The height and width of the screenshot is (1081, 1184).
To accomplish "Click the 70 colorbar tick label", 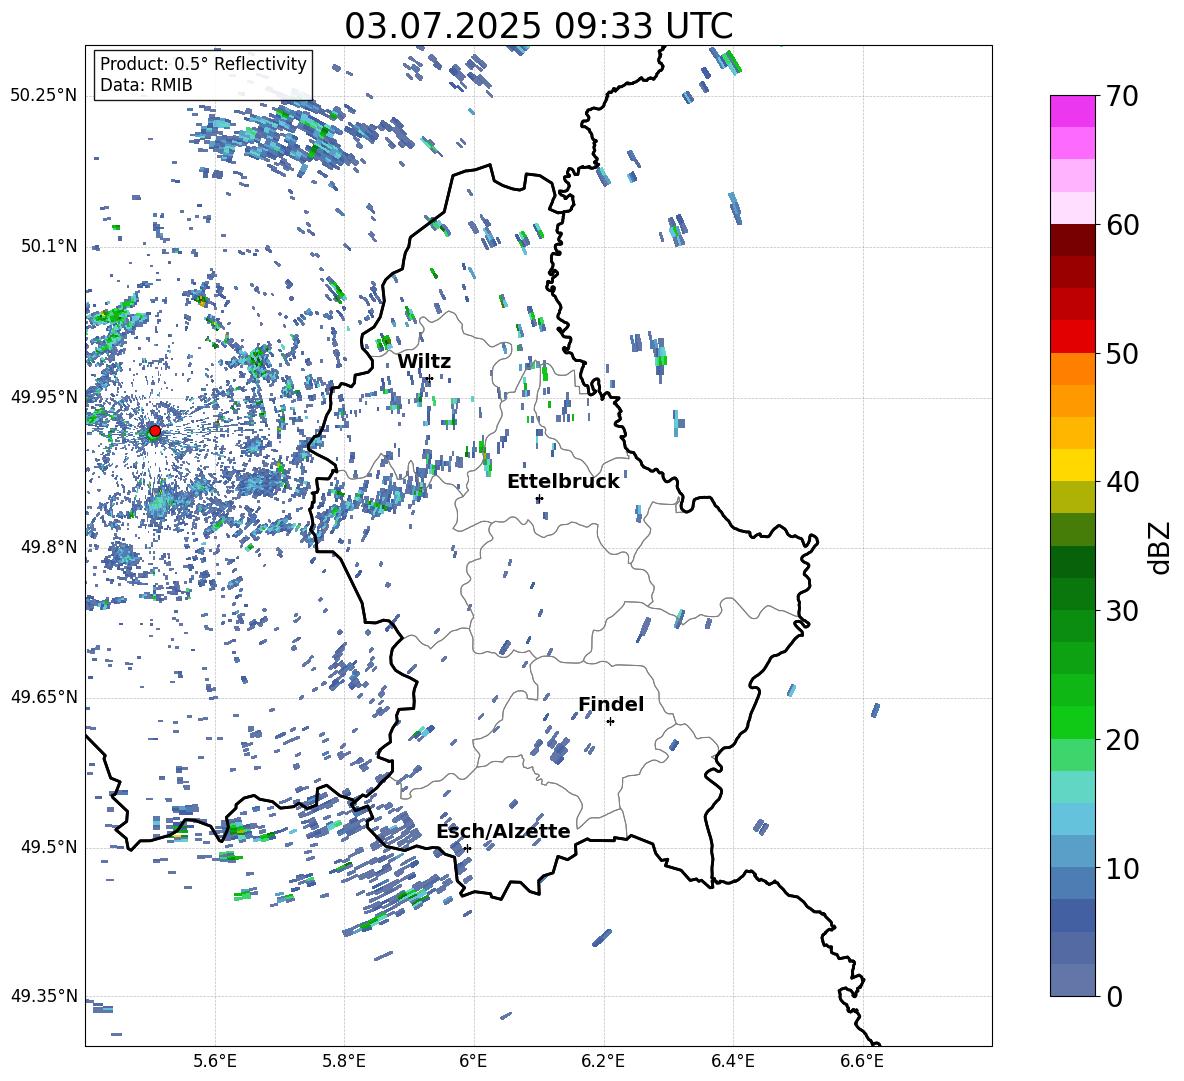I will click(x=1122, y=96).
